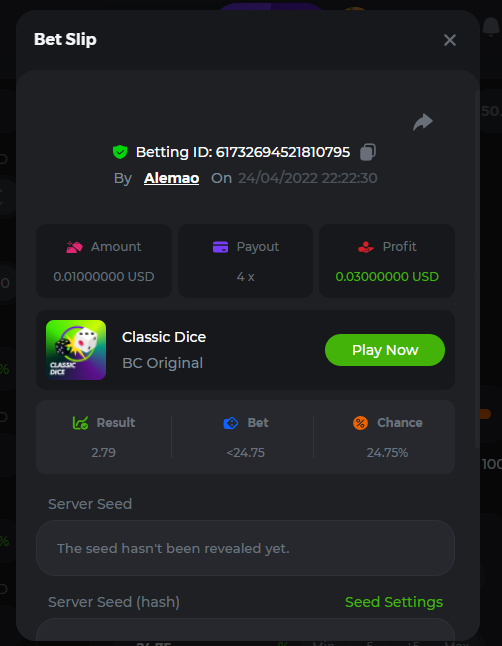Click the profit value 0.03000000 USD

point(387,276)
